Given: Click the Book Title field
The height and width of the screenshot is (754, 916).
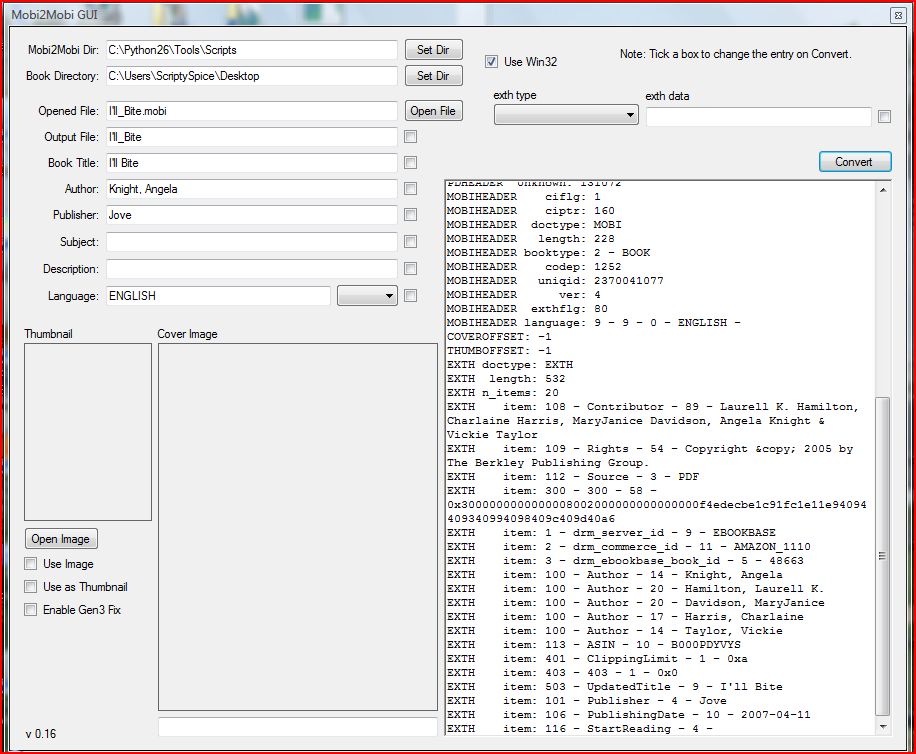Looking at the screenshot, I should [252, 163].
